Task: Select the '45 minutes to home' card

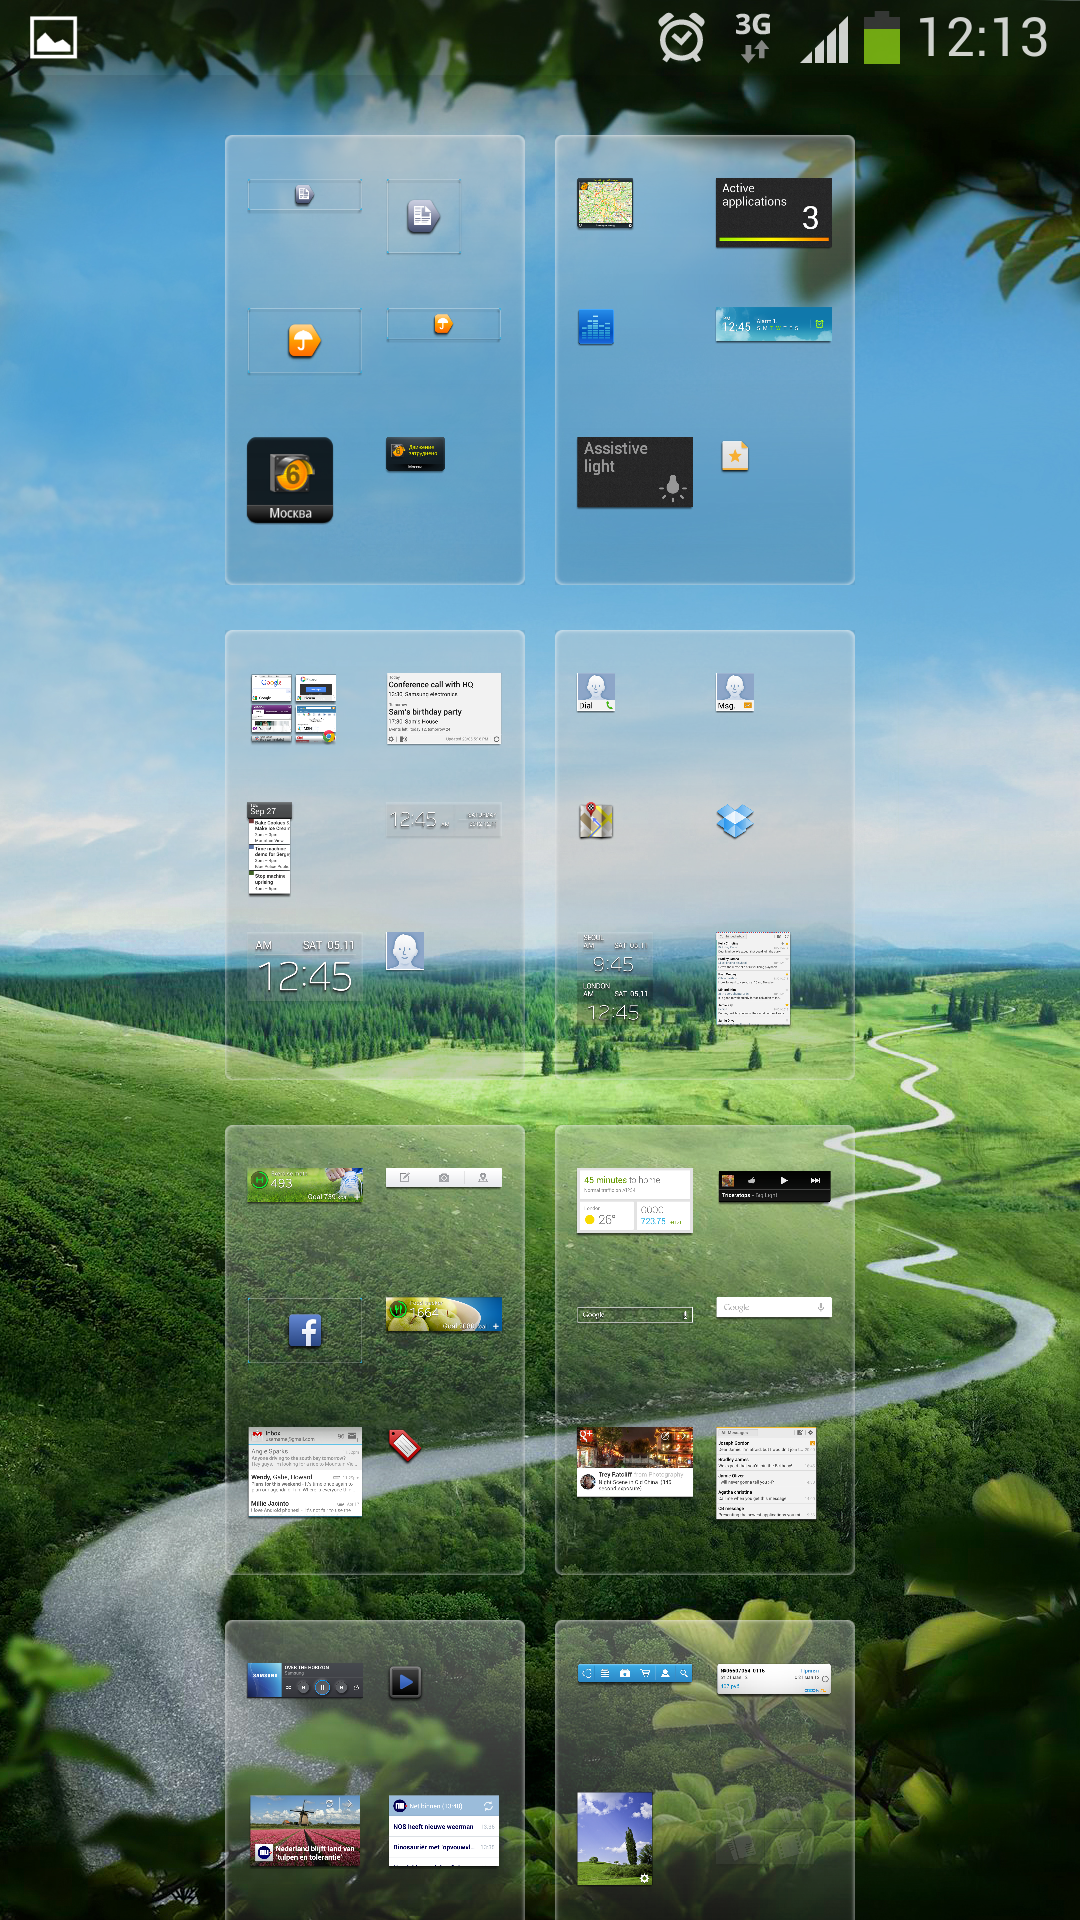Action: (634, 1184)
